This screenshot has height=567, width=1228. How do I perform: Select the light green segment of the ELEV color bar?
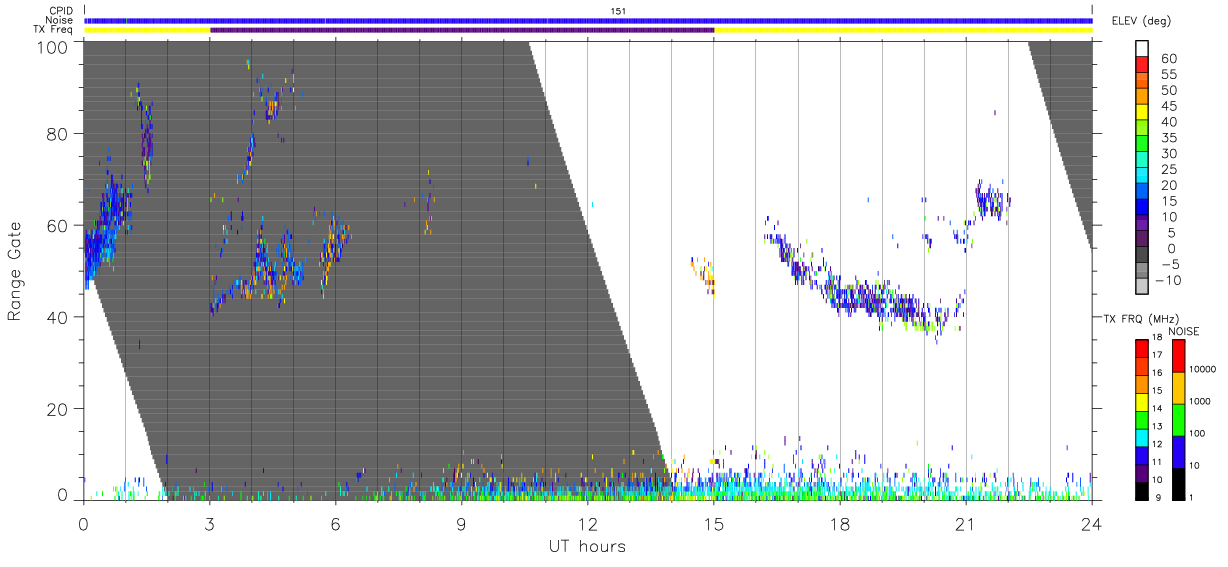click(1142, 128)
